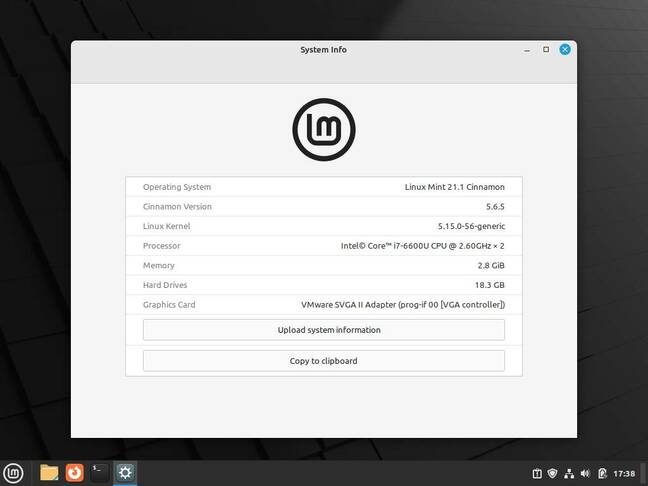Open the power battery tray icon

[602, 473]
